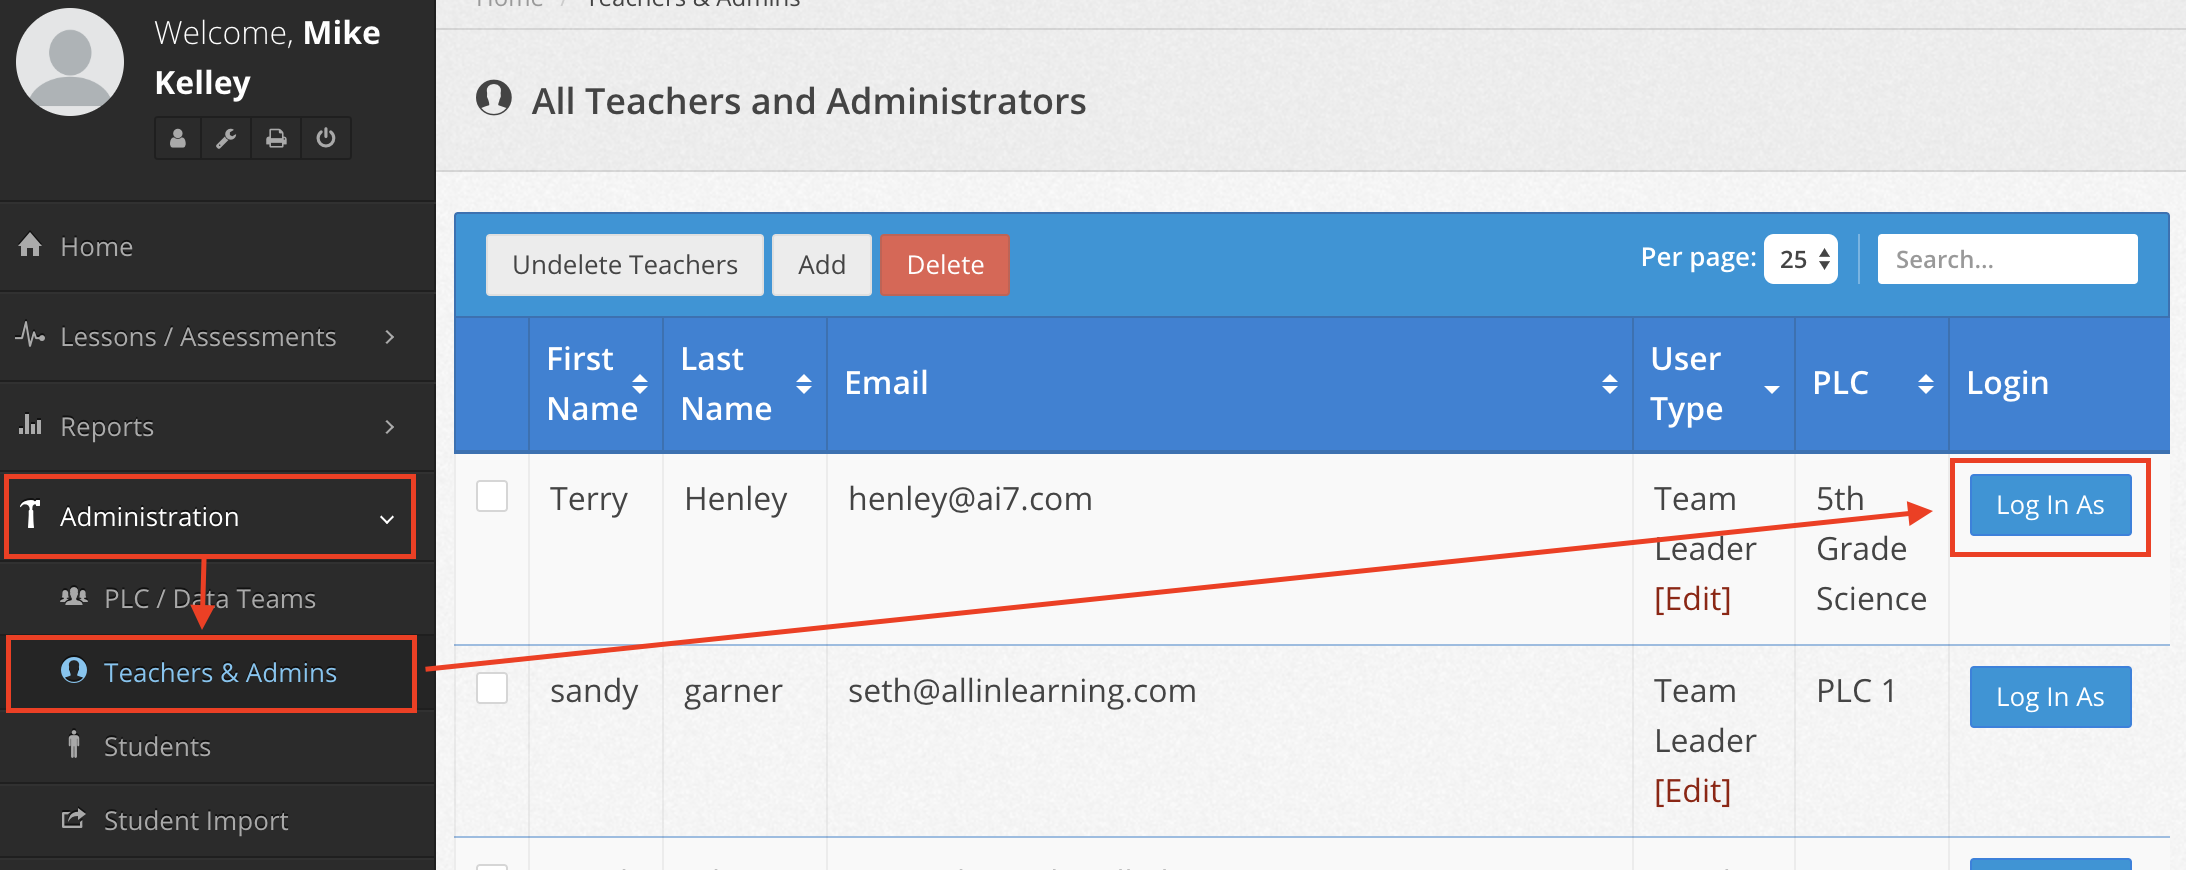Click the wrench settings icon
Image resolution: width=2186 pixels, height=870 pixels.
click(x=226, y=138)
